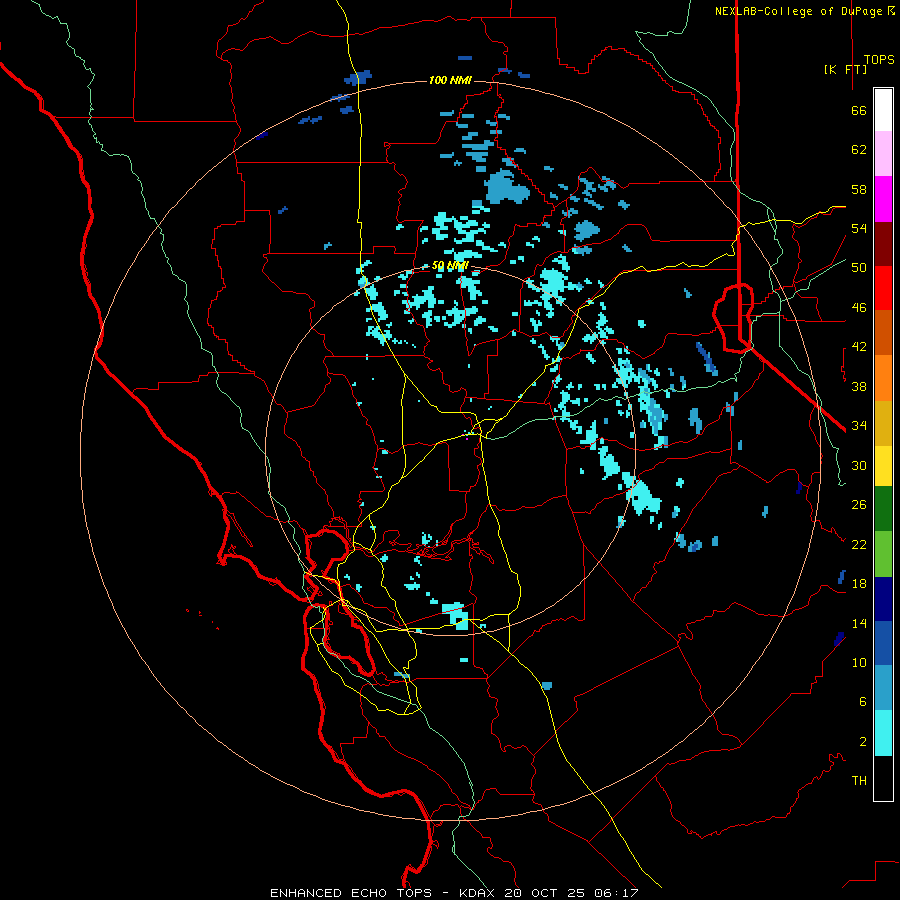Screen dimensions: 900x900
Task: Click the "50 NMI" range ring label
Action: coord(450,265)
